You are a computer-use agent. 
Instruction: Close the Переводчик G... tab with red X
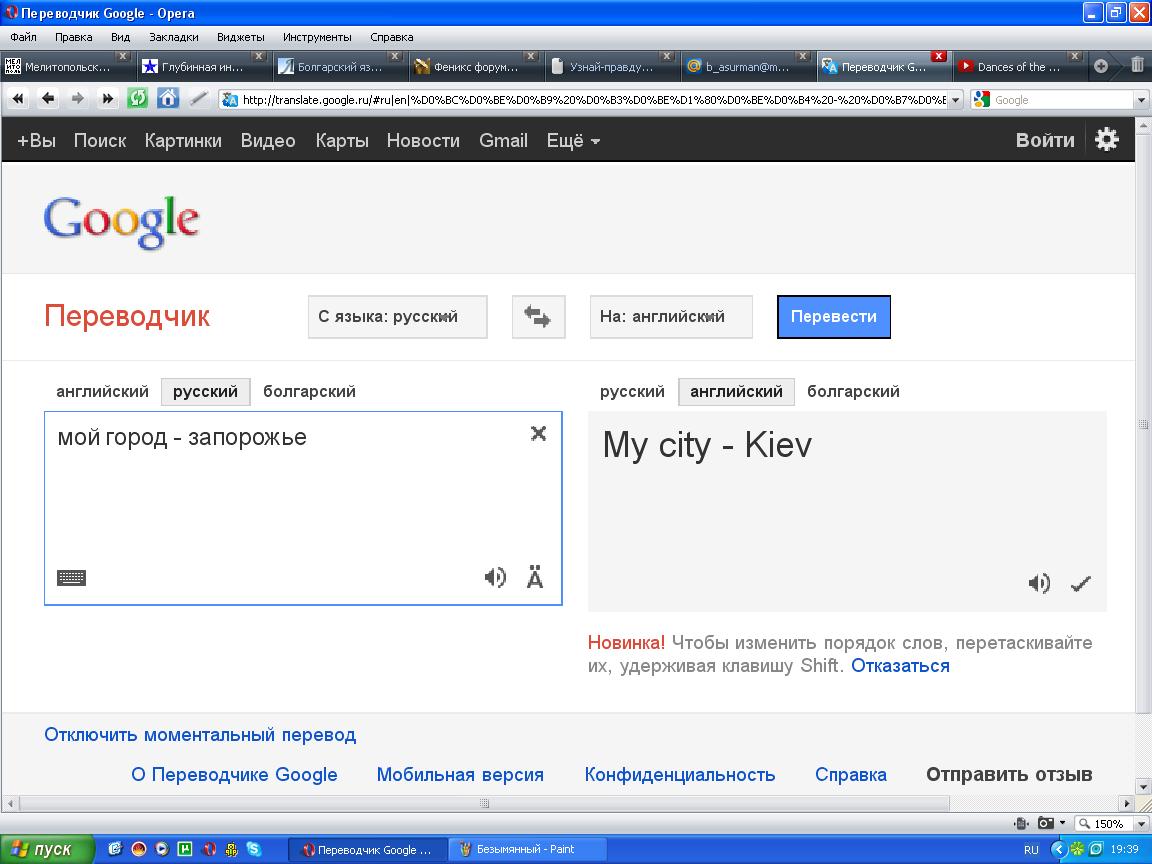(938, 56)
